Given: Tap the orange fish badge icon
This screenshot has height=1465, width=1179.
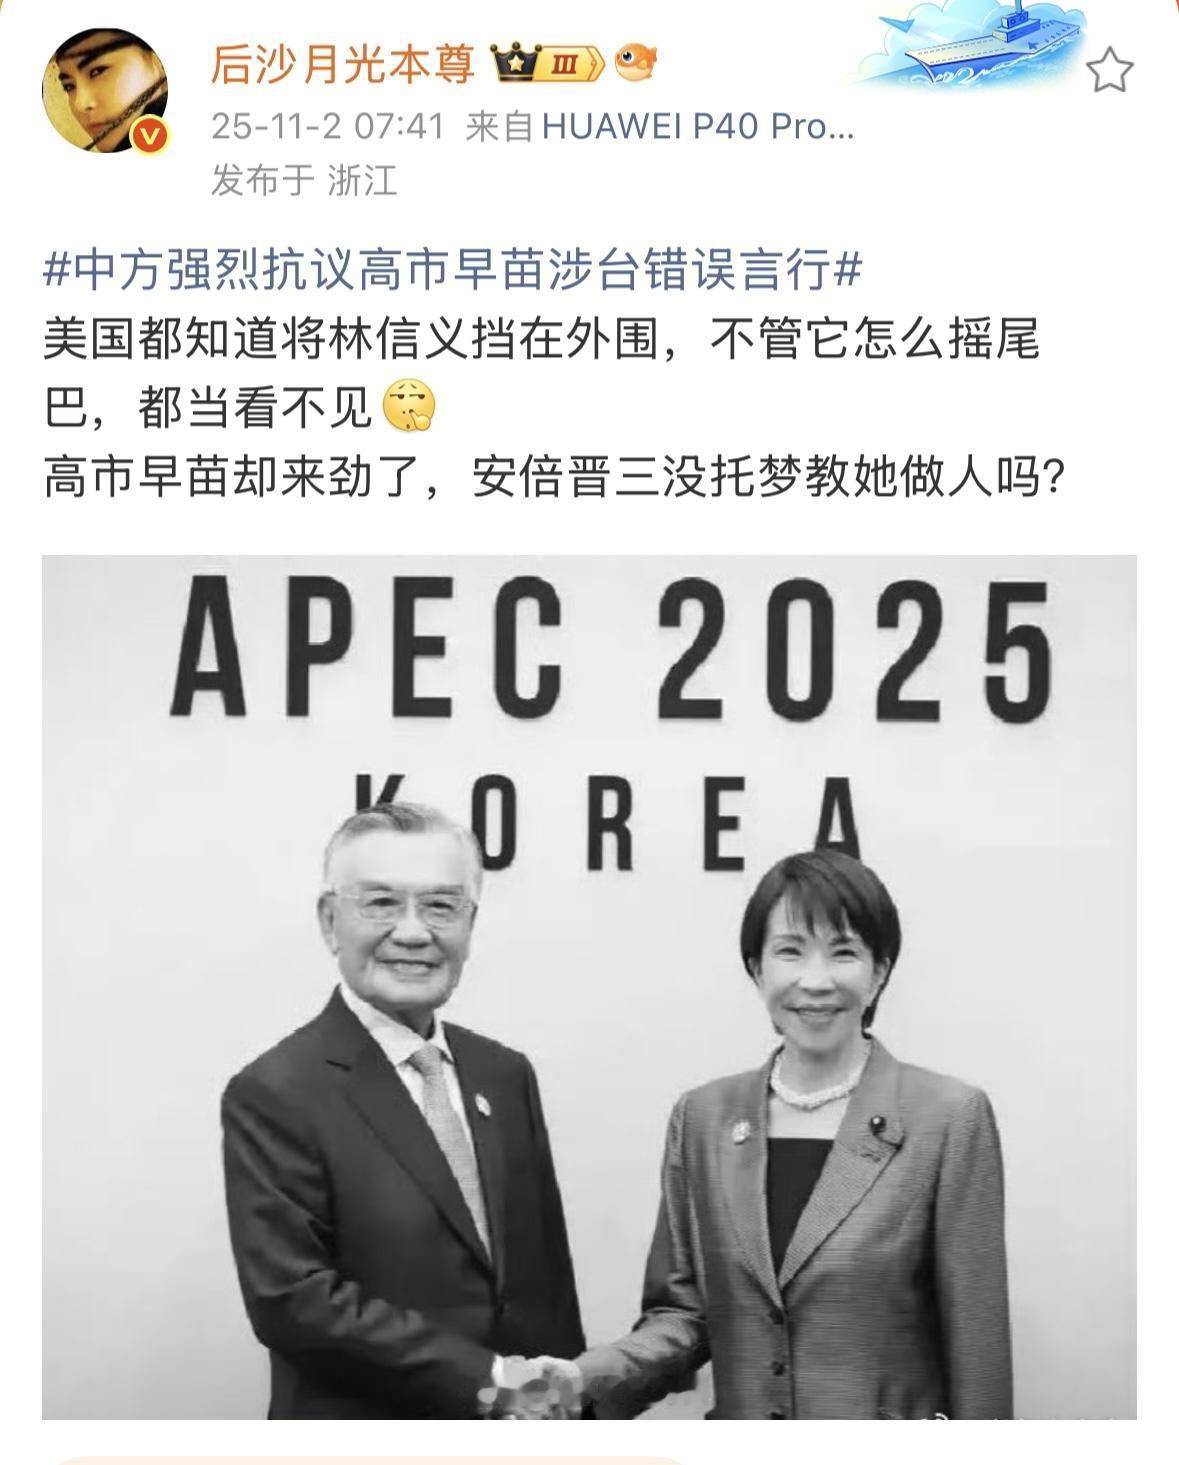Looking at the screenshot, I should [x=635, y=64].
